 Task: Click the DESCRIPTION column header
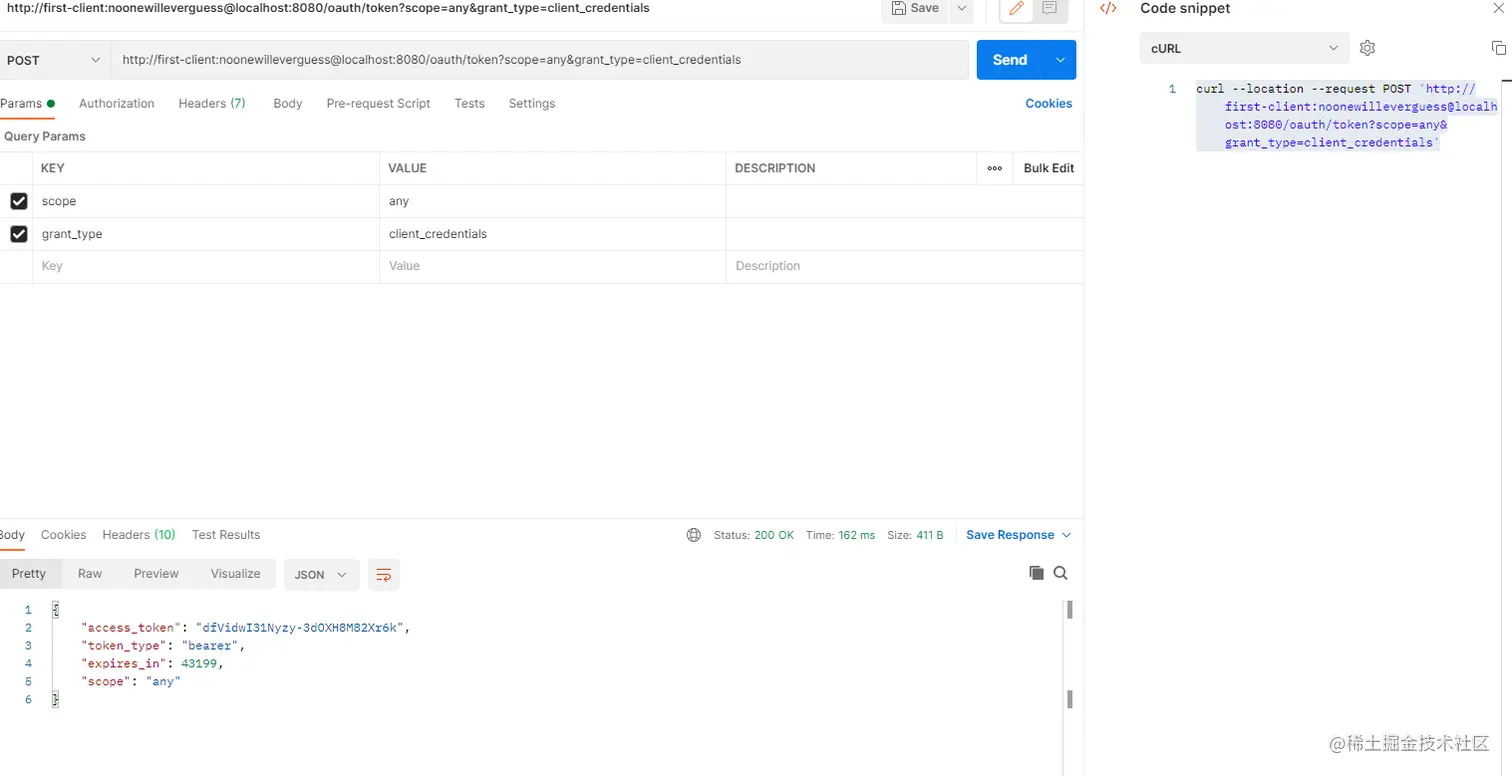click(775, 168)
